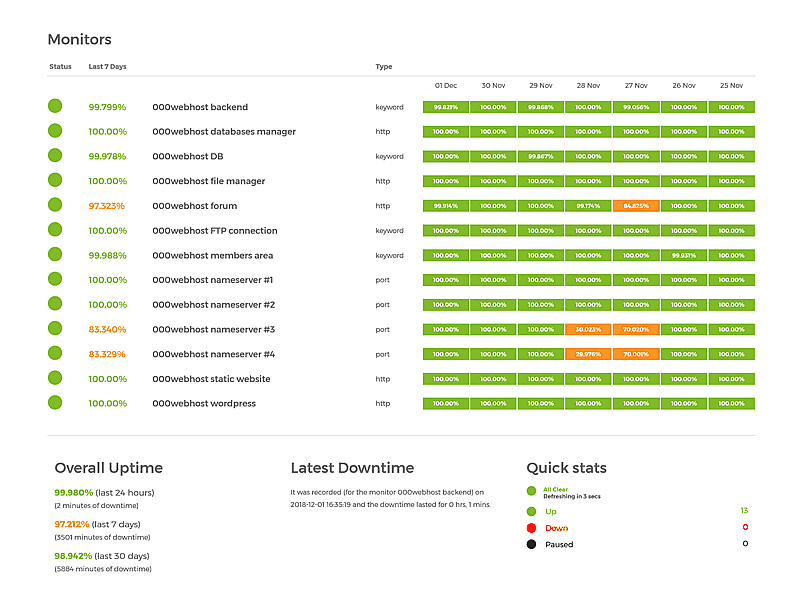800x610 pixels.
Task: Click the 83.329% value for nameserver #4
Action: (107, 354)
